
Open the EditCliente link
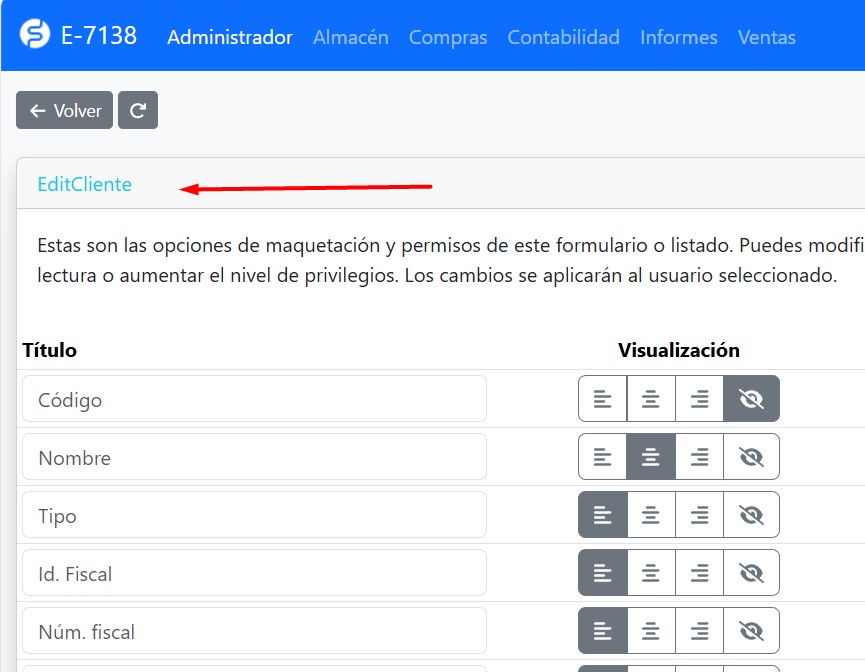point(84,184)
